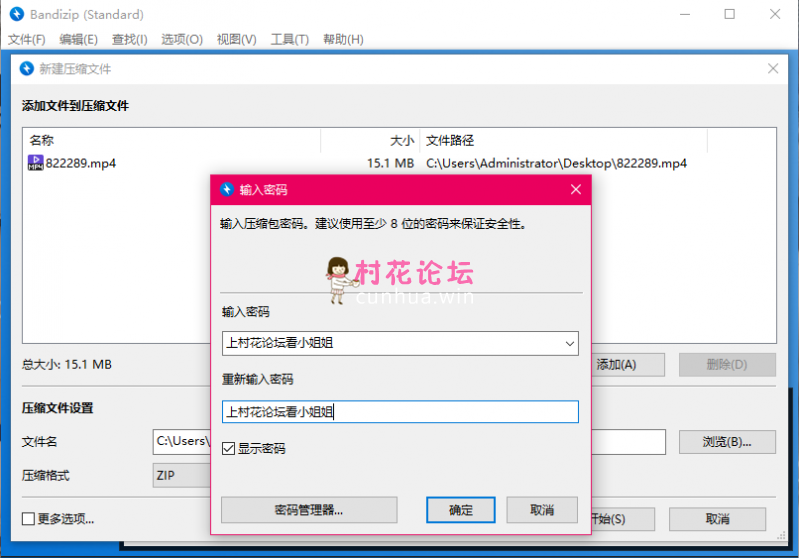Click 取消 in the 新建压缩文件 dialog
This screenshot has width=799, height=558.
click(x=717, y=519)
